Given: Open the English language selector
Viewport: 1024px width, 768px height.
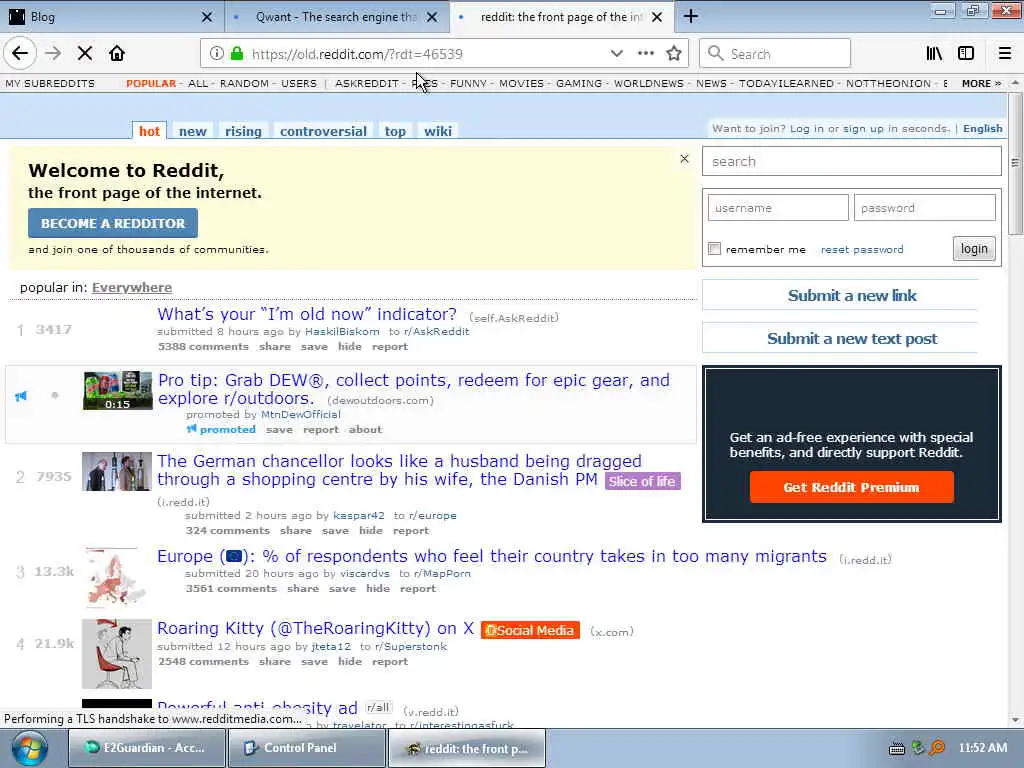Looking at the screenshot, I should pos(982,129).
